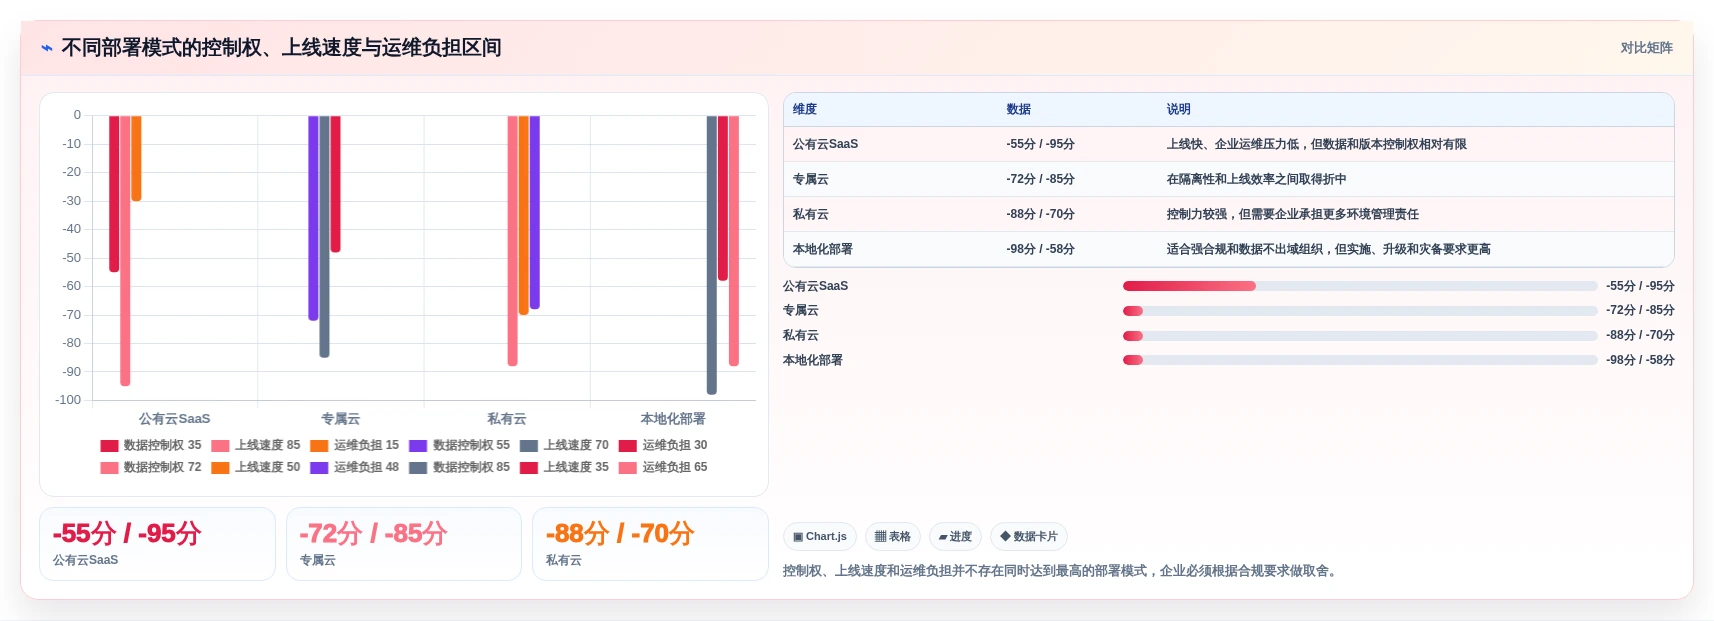Toggle legend item 运维负担 65
Image resolution: width=1714 pixels, height=621 pixels.
click(x=663, y=468)
